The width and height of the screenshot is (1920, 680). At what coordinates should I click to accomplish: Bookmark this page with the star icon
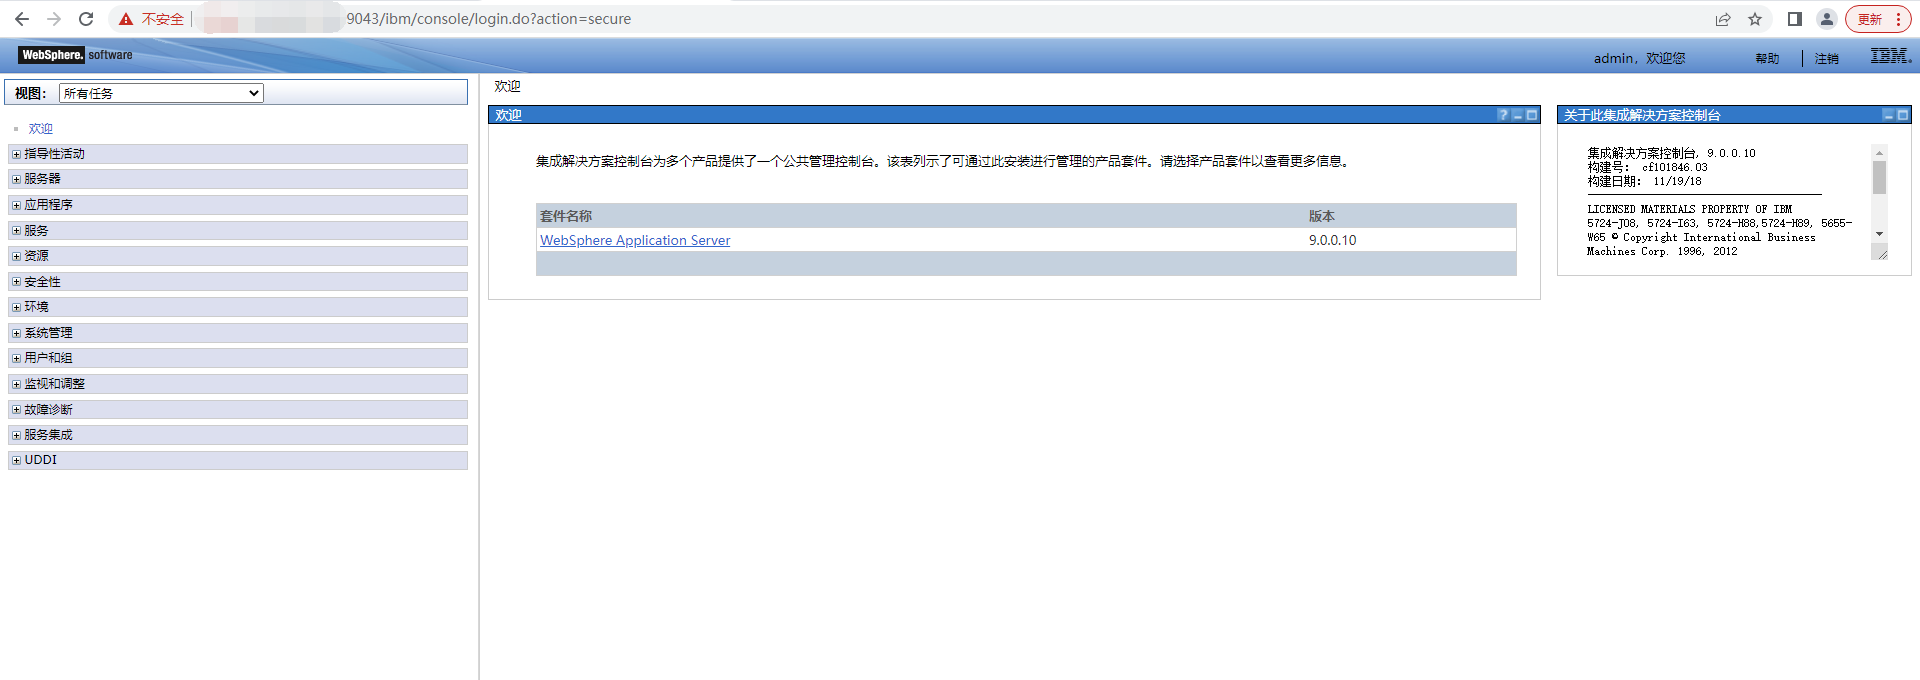pos(1755,19)
